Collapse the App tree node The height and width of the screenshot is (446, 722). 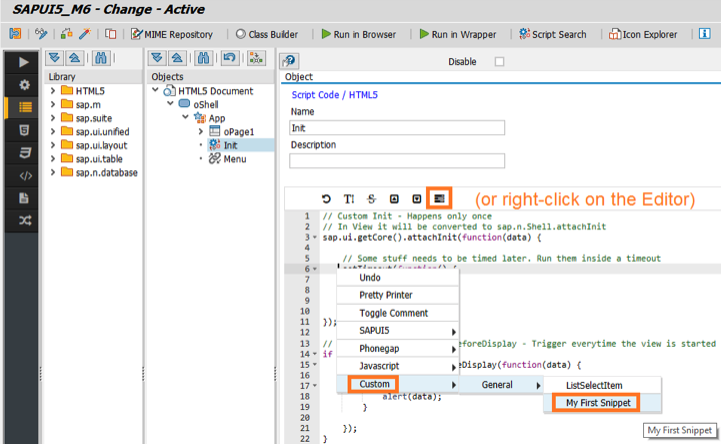[186, 117]
